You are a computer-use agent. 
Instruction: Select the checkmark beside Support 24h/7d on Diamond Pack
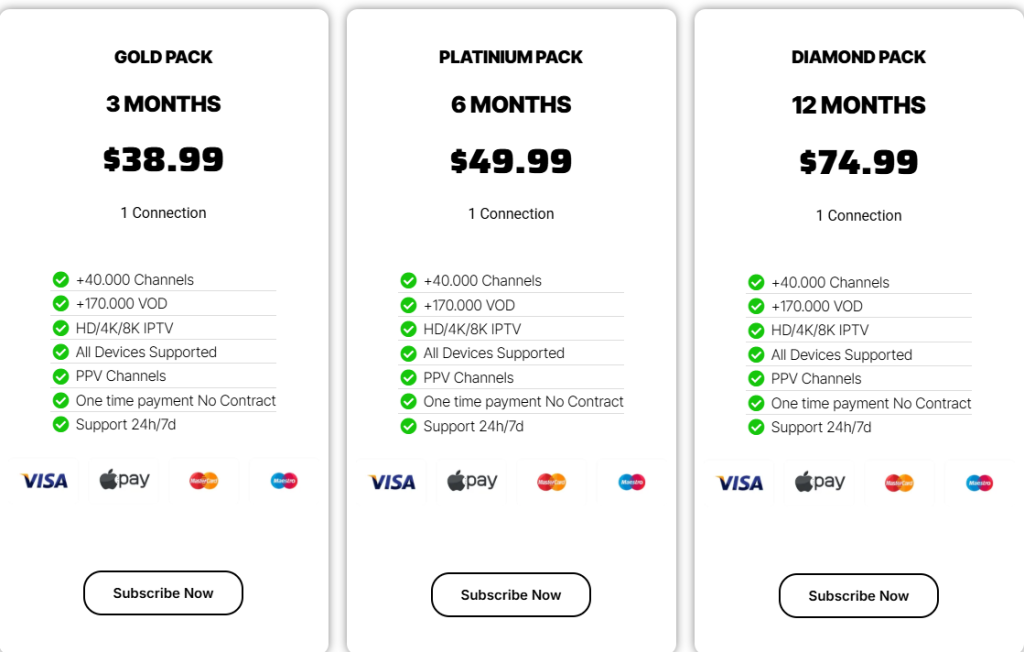coord(756,427)
